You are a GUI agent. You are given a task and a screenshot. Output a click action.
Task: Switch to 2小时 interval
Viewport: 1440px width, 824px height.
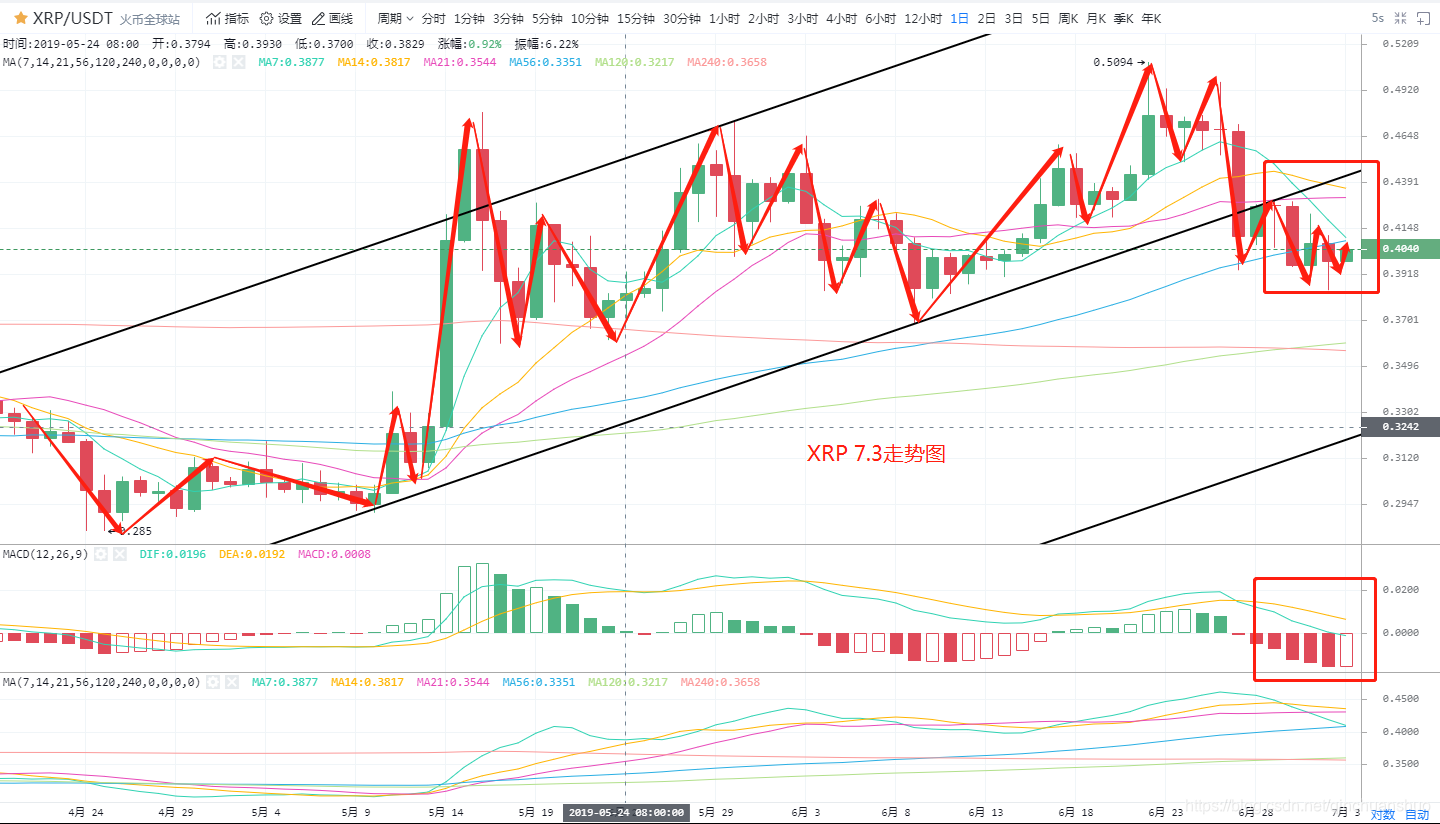pos(764,18)
